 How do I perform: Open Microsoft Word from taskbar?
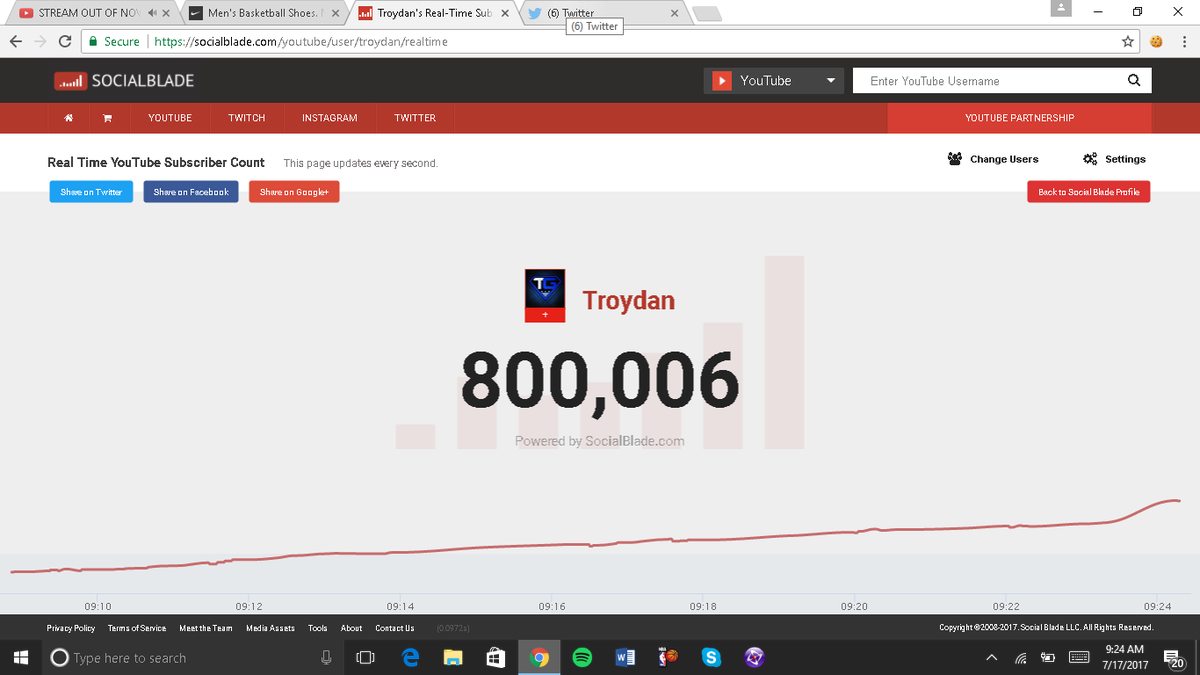626,657
